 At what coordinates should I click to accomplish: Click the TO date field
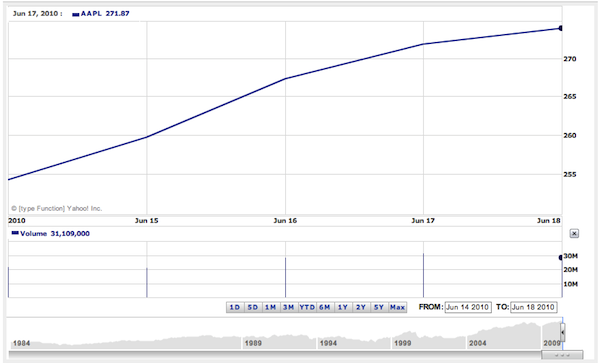(533, 307)
